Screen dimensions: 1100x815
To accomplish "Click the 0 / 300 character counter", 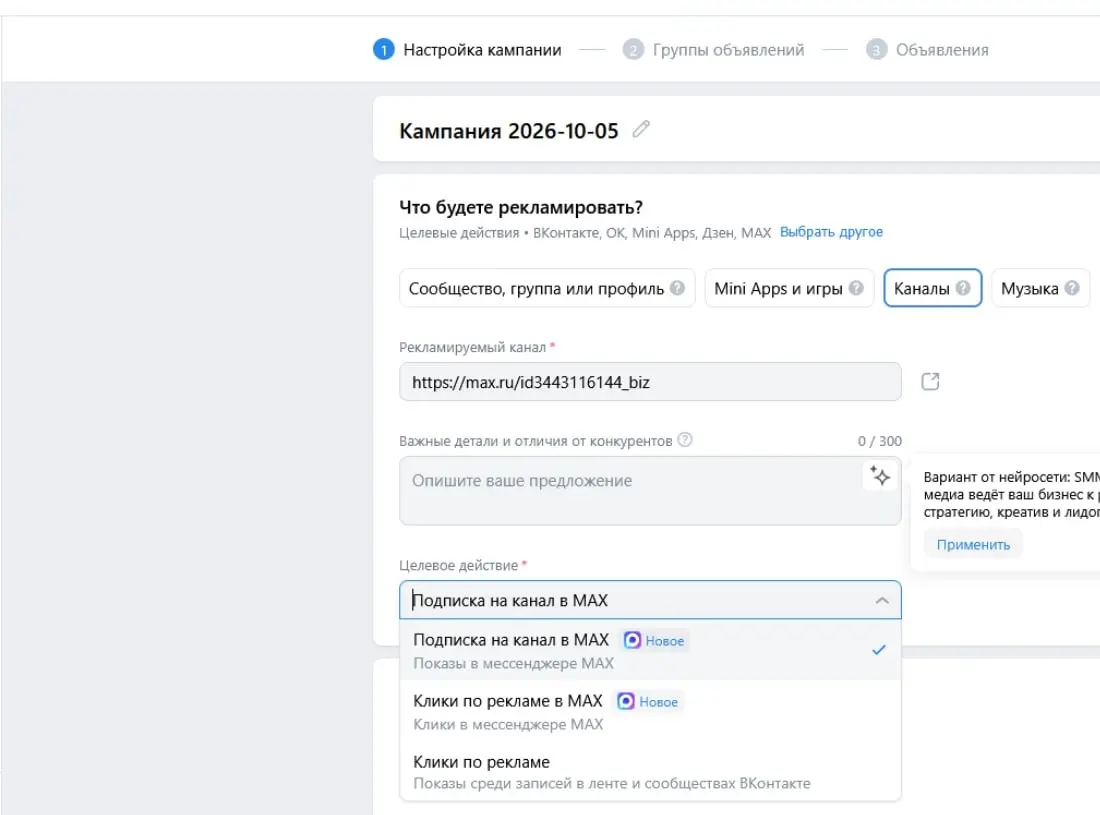I will [880, 441].
